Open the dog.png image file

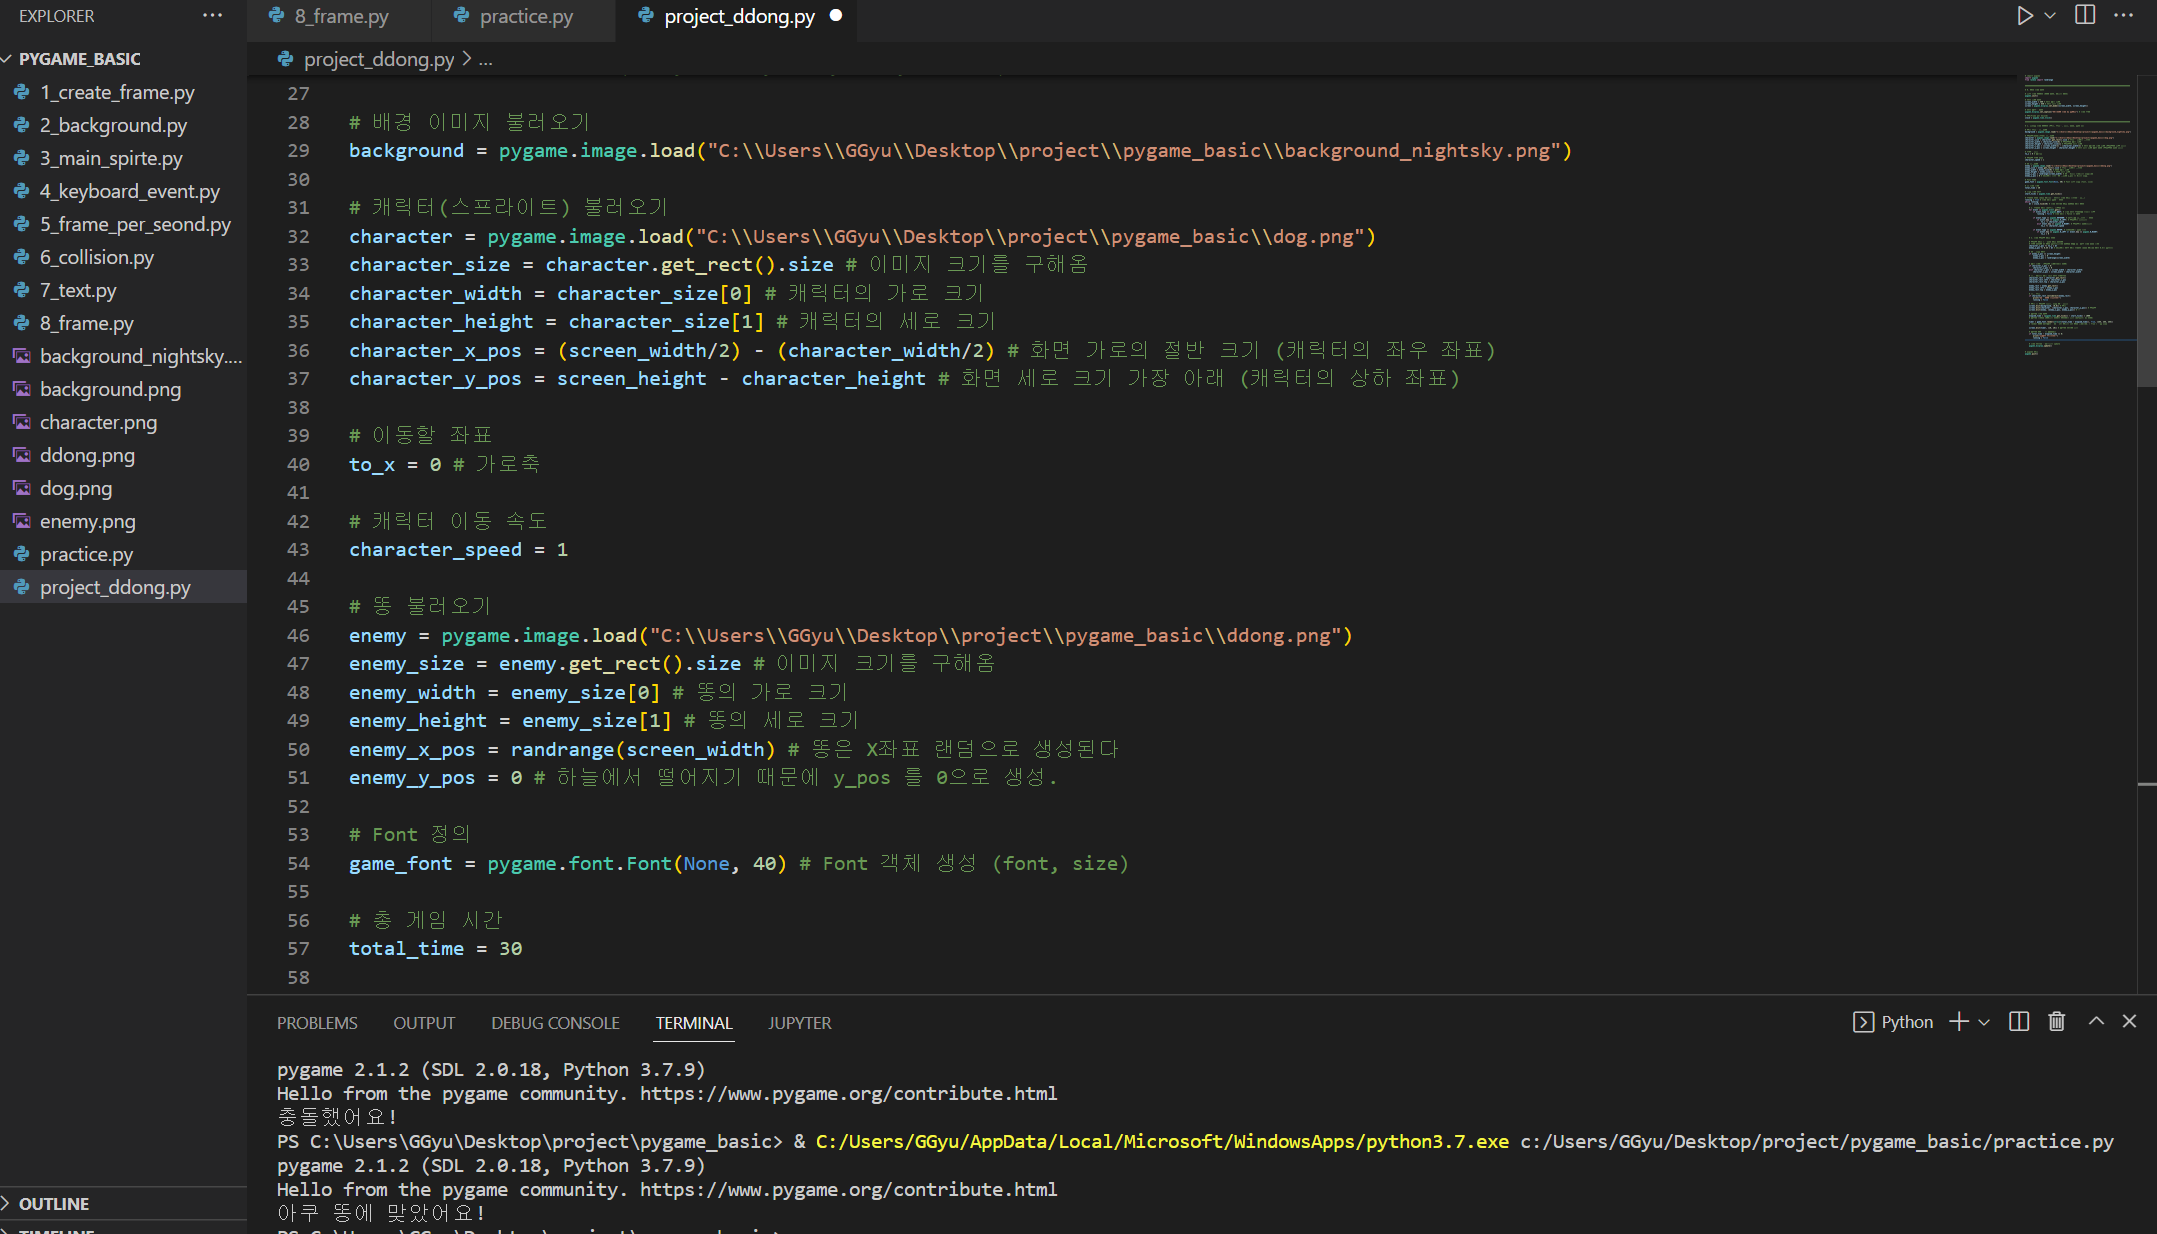pyautogui.click(x=75, y=488)
